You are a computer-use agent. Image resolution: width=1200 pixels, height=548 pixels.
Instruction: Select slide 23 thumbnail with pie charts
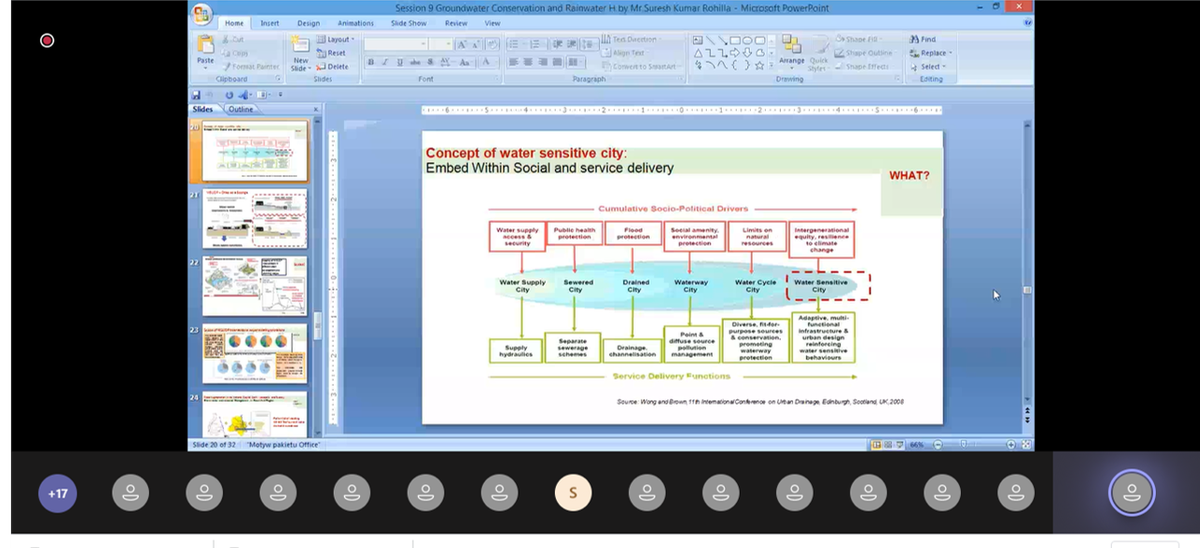[x=255, y=355]
